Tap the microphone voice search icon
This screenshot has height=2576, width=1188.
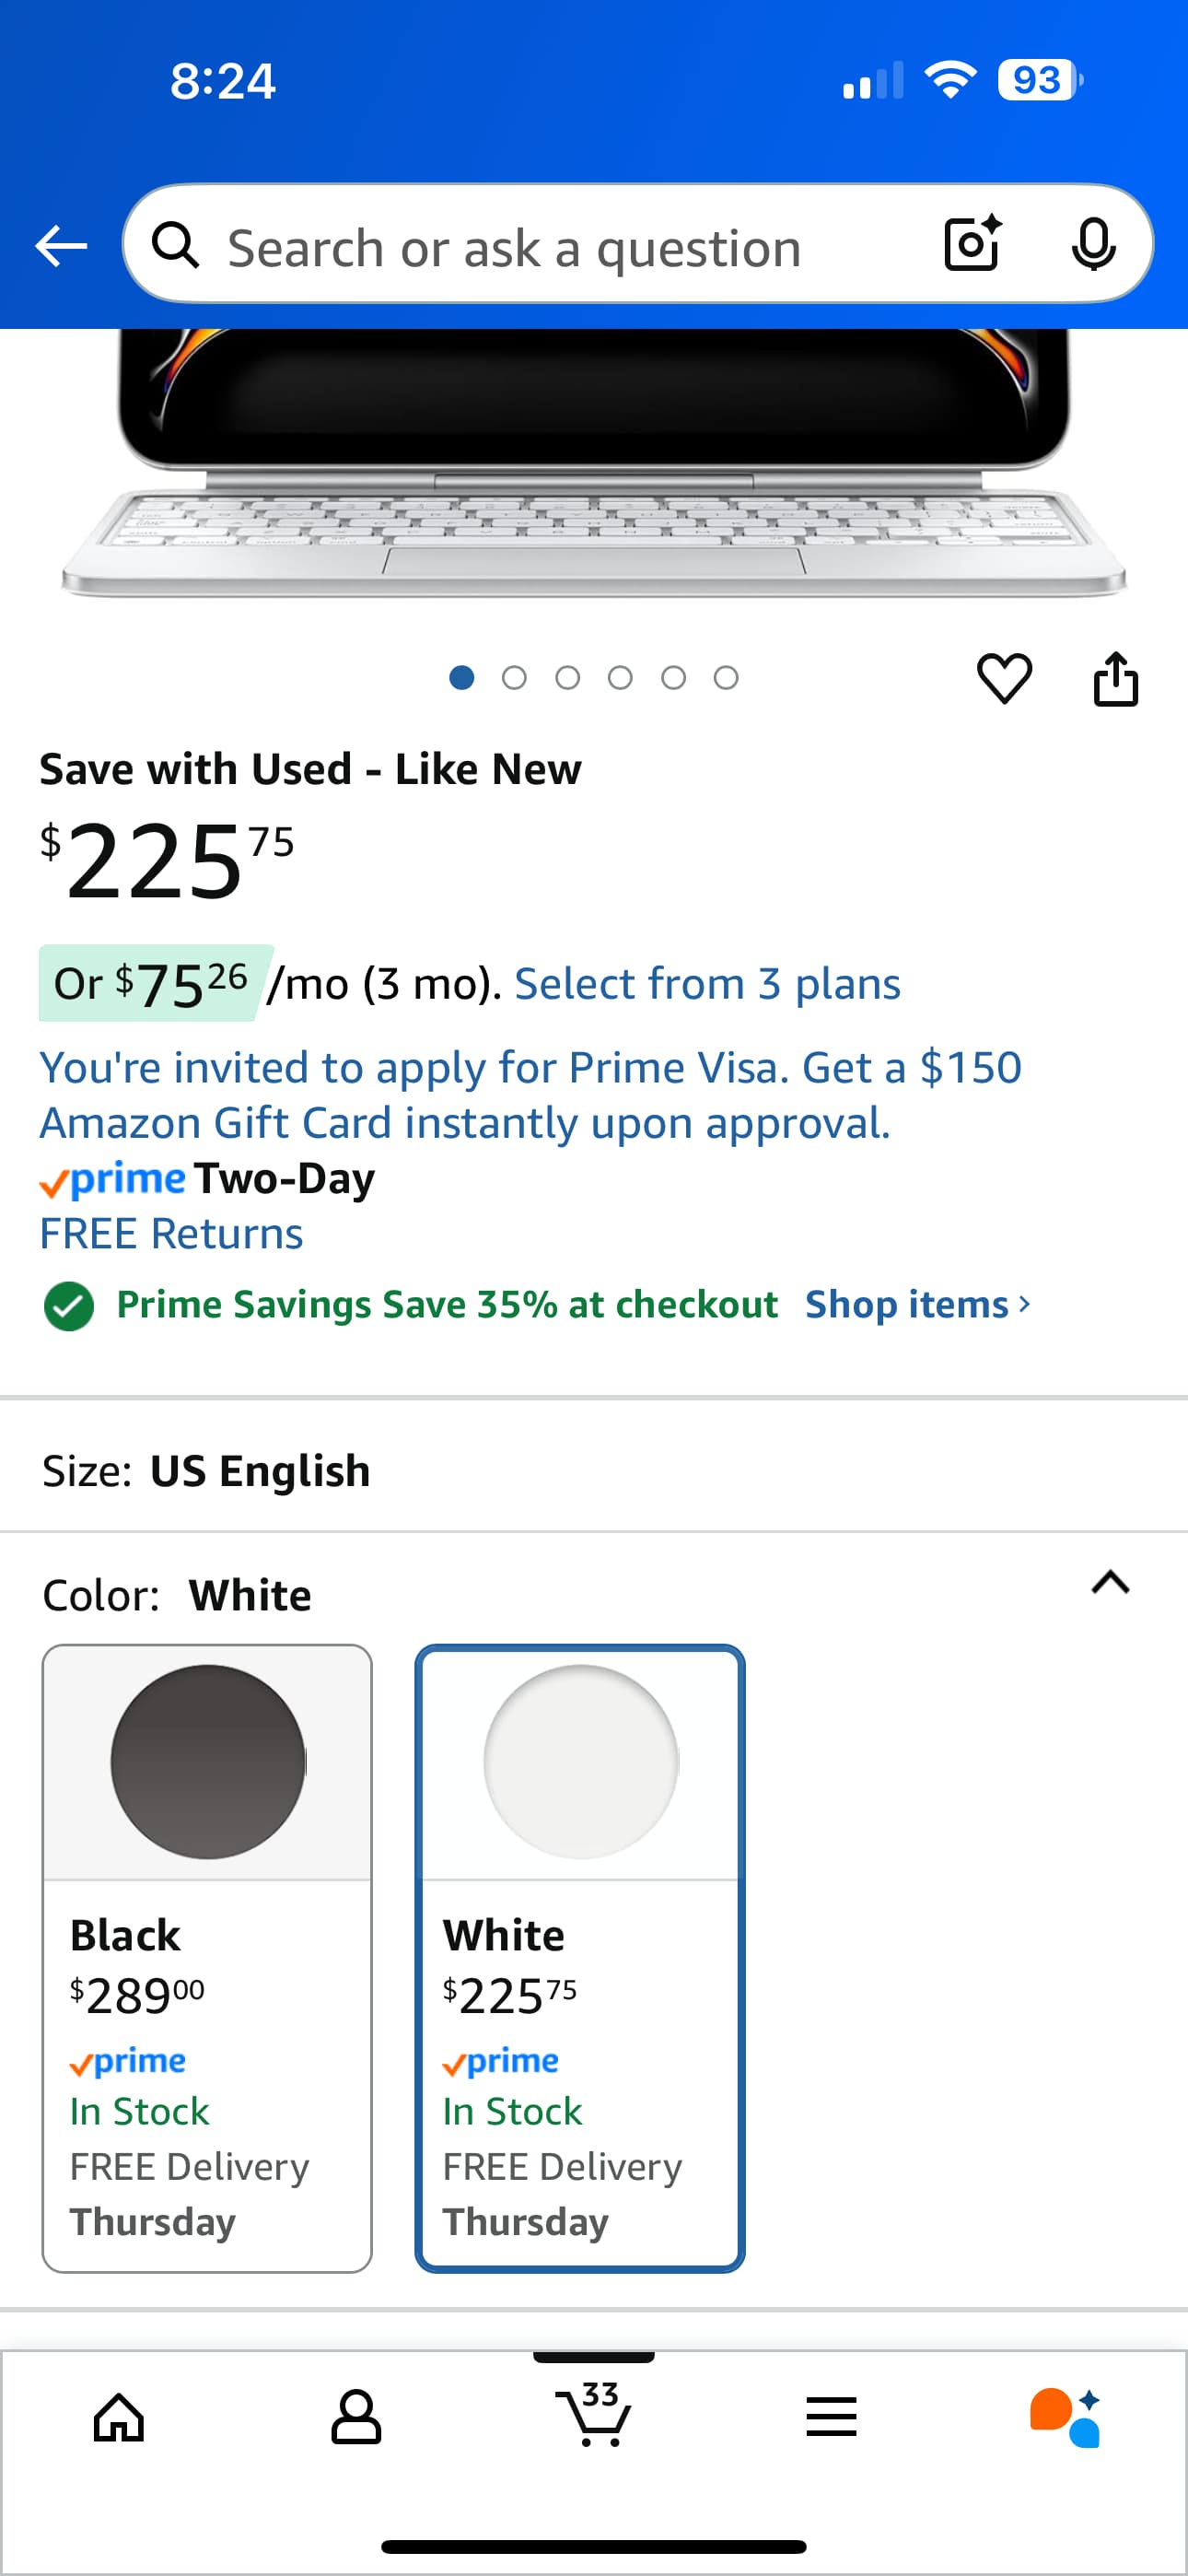click(1092, 244)
